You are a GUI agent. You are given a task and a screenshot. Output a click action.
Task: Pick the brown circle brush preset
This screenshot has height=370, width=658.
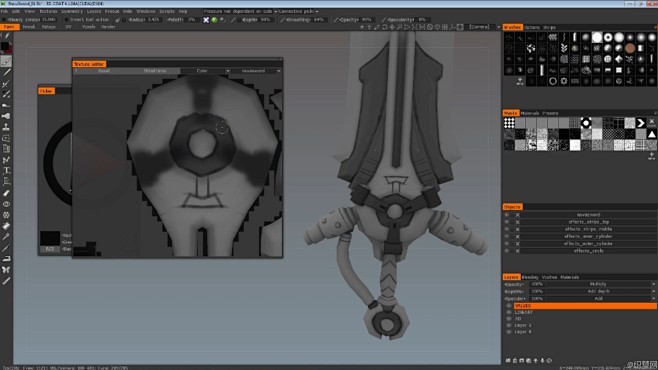click(629, 48)
